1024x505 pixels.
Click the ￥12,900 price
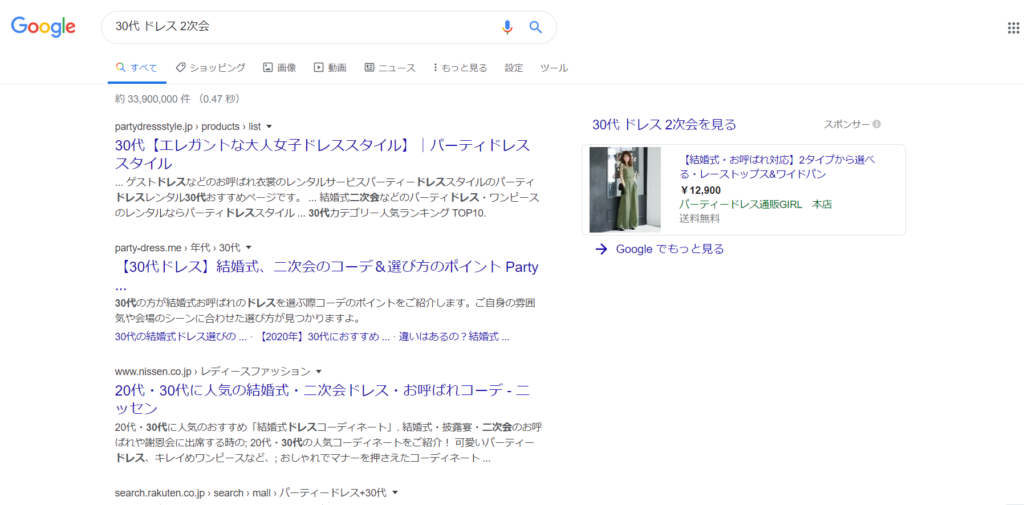[x=700, y=191]
